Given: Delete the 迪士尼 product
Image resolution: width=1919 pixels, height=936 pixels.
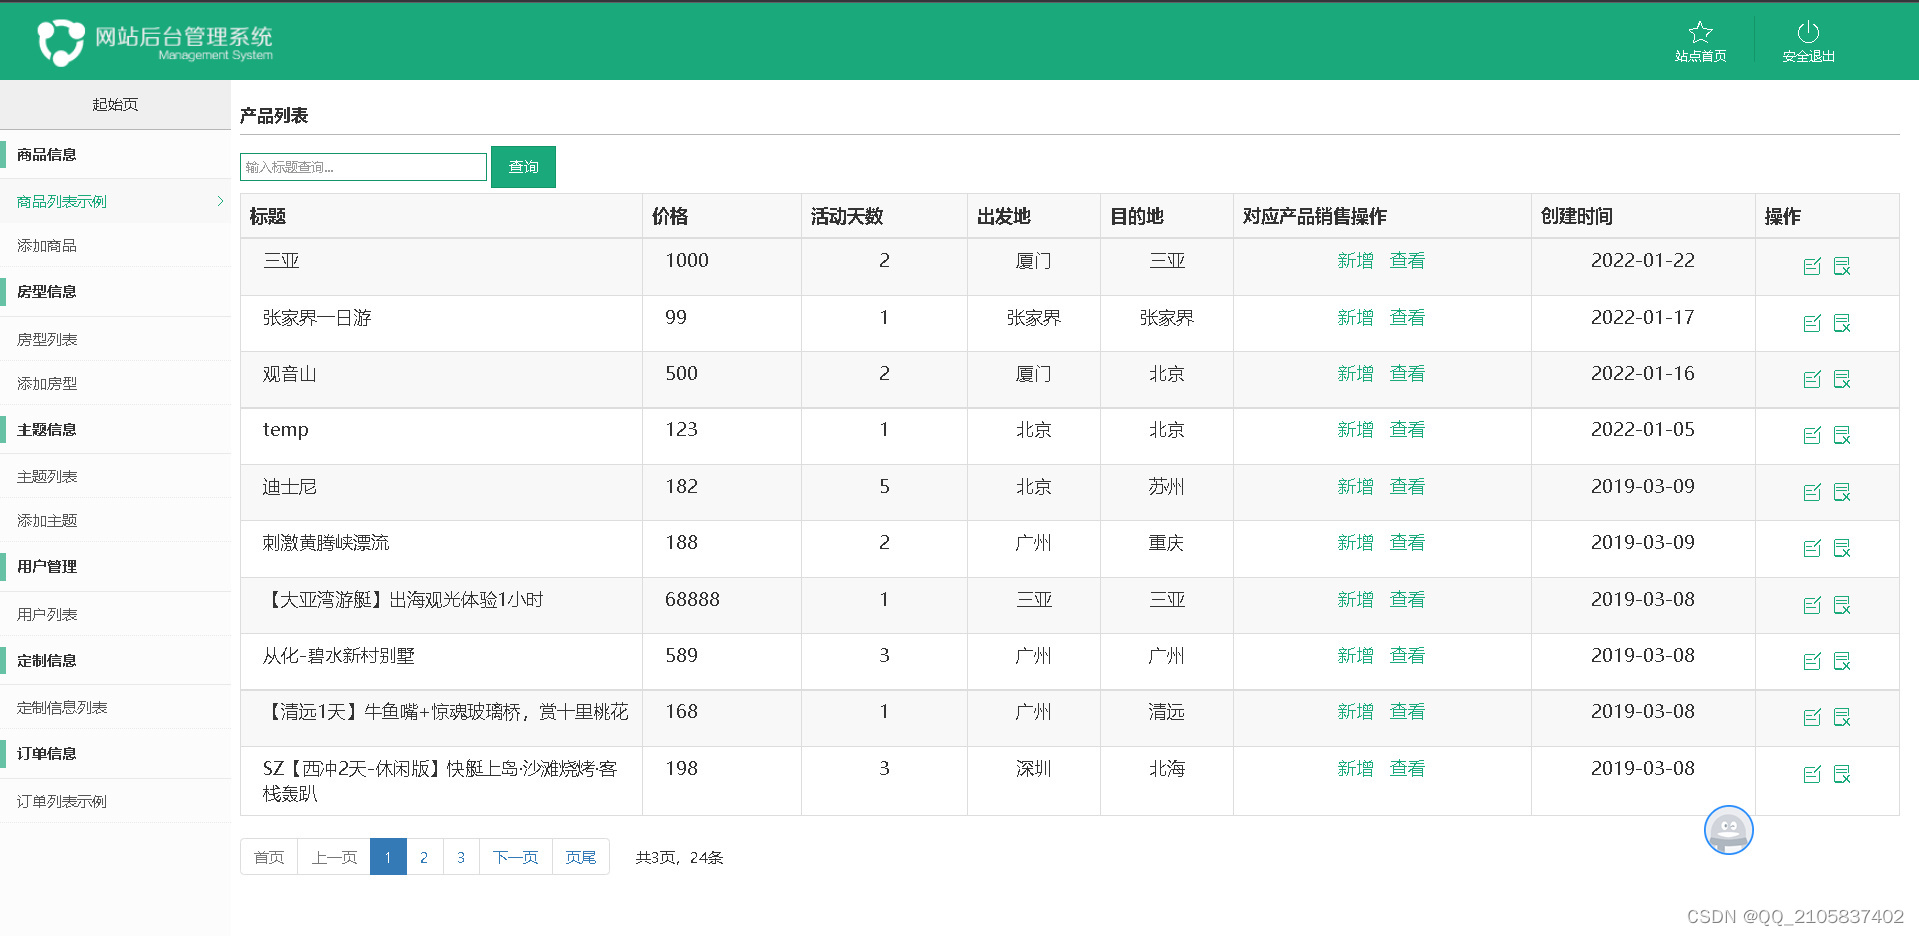Looking at the screenshot, I should pos(1842,492).
